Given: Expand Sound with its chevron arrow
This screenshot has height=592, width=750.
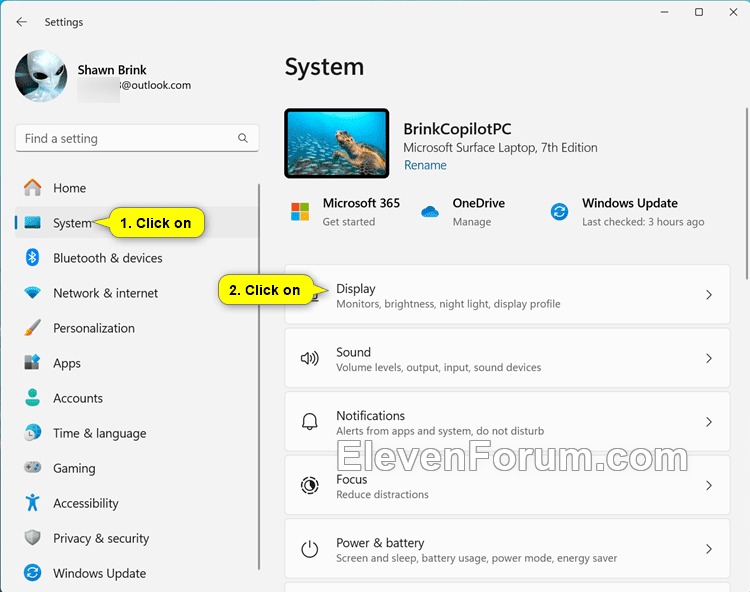Looking at the screenshot, I should [709, 359].
